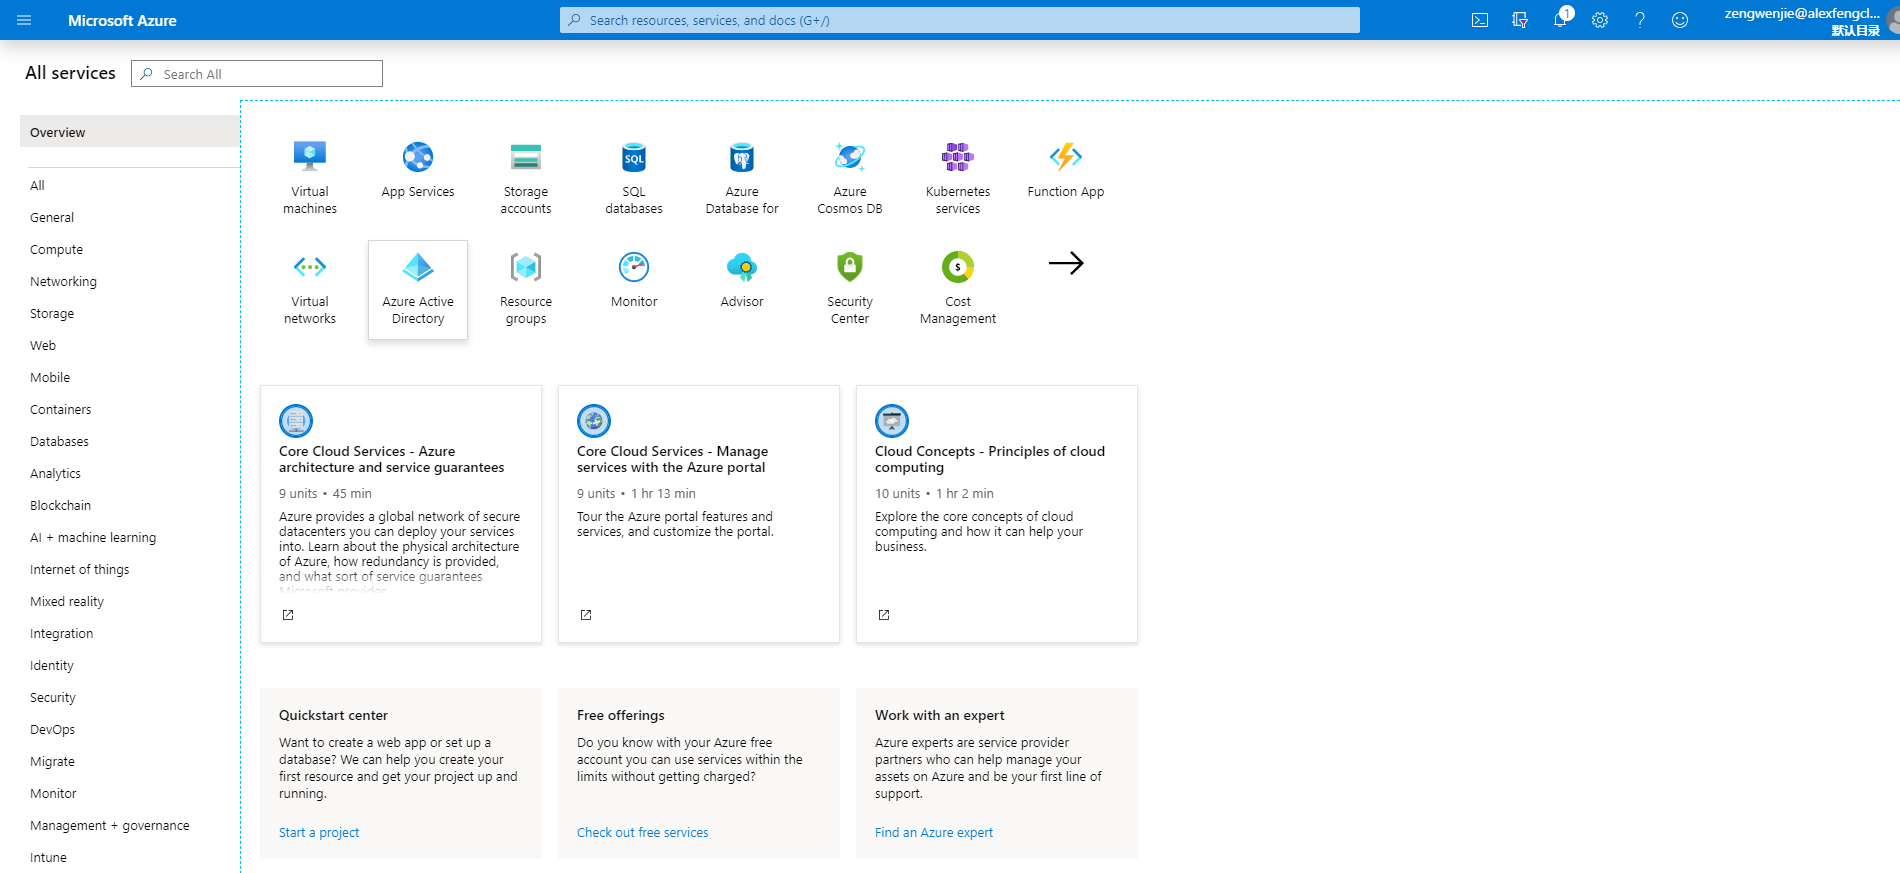This screenshot has width=1900, height=873.
Task: Click Find an Azure expert link
Action: (934, 832)
